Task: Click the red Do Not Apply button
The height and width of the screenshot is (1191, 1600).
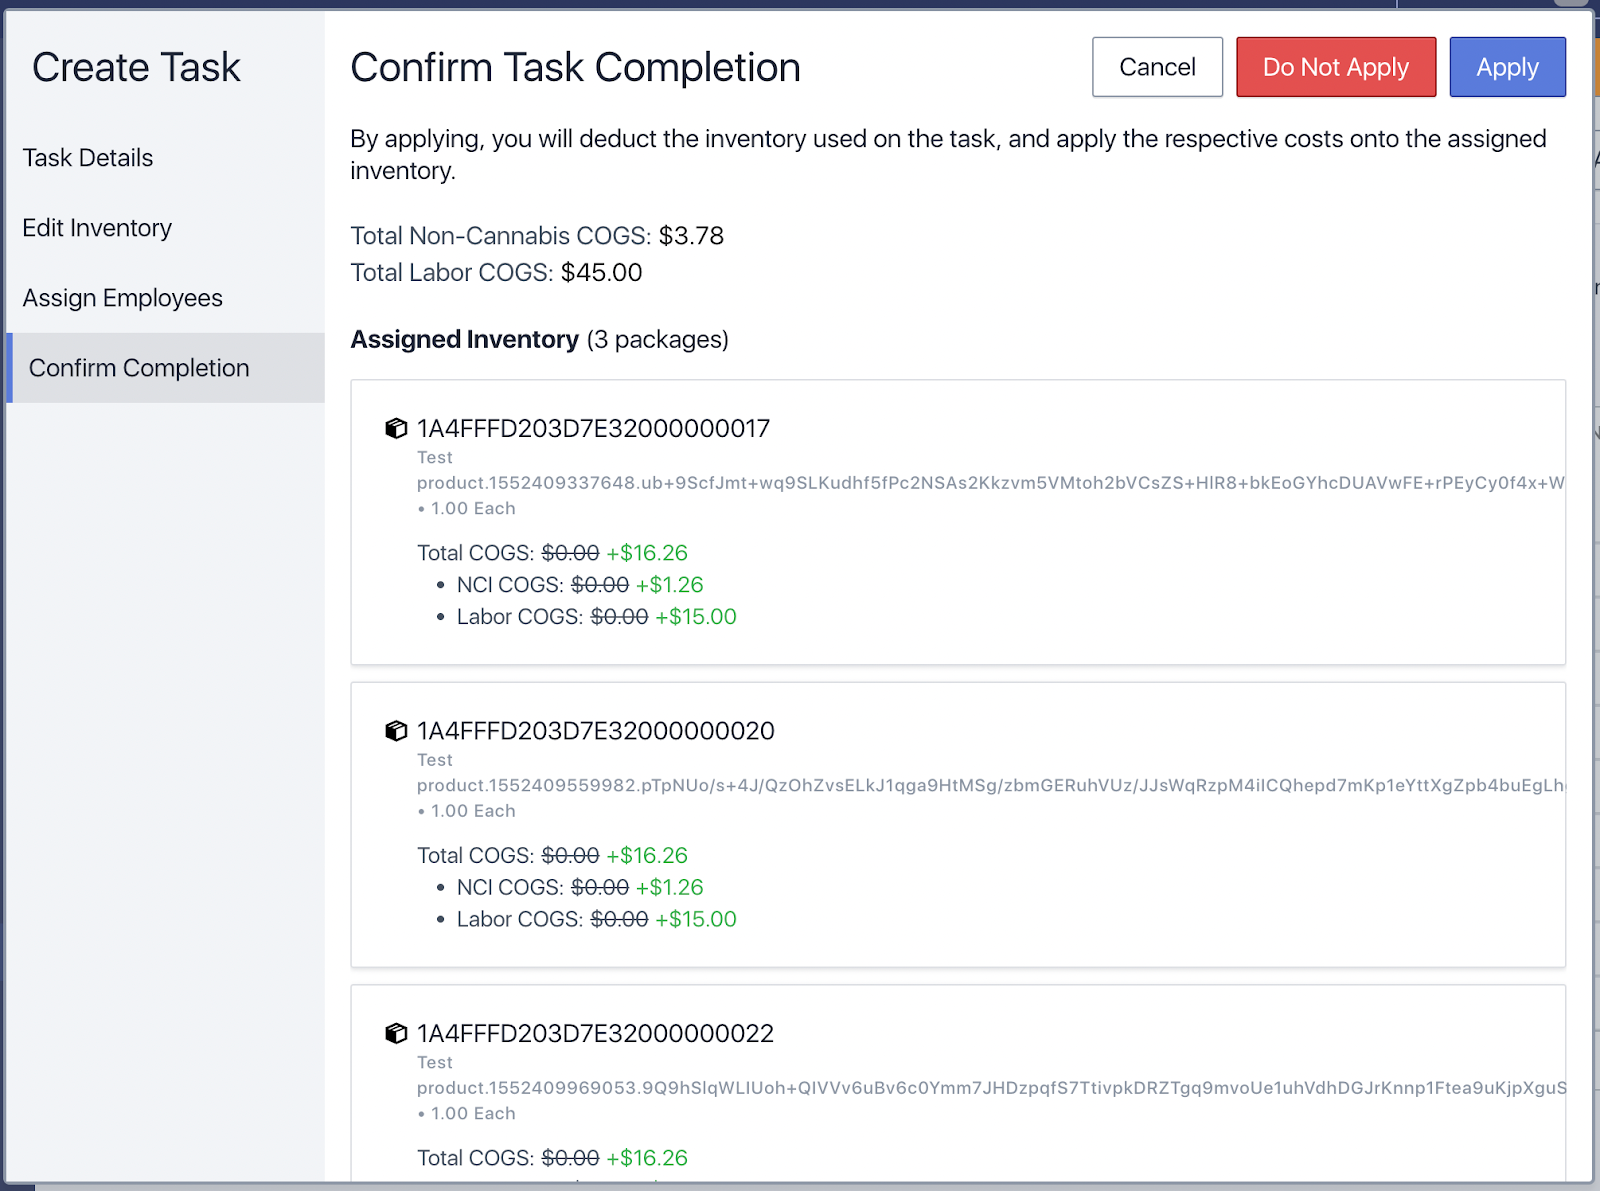Action: coord(1335,67)
